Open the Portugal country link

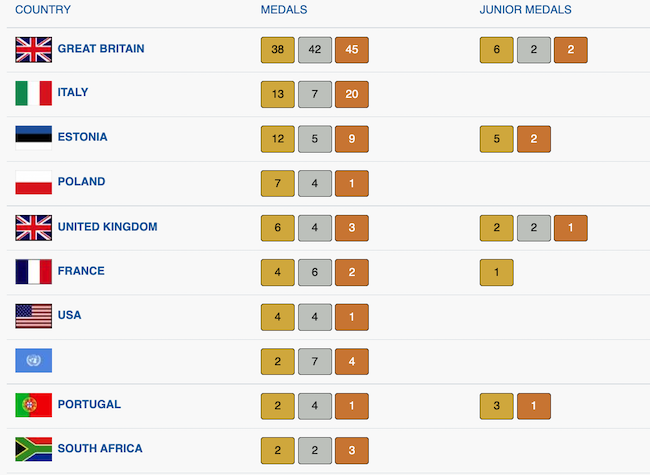89,405
